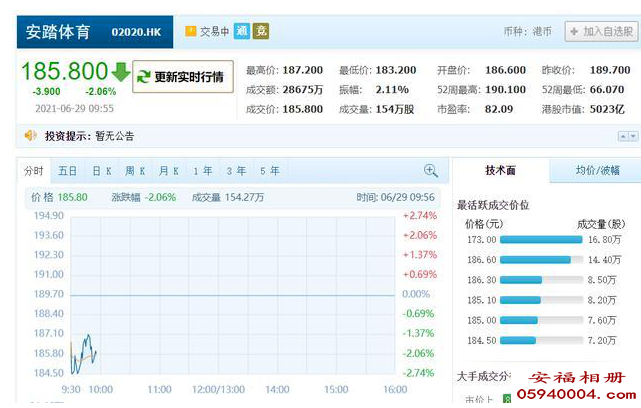Viewport: 641px width, 408px height.
Task: Click the speaker icon beside 投资提示
Action: coord(31,135)
